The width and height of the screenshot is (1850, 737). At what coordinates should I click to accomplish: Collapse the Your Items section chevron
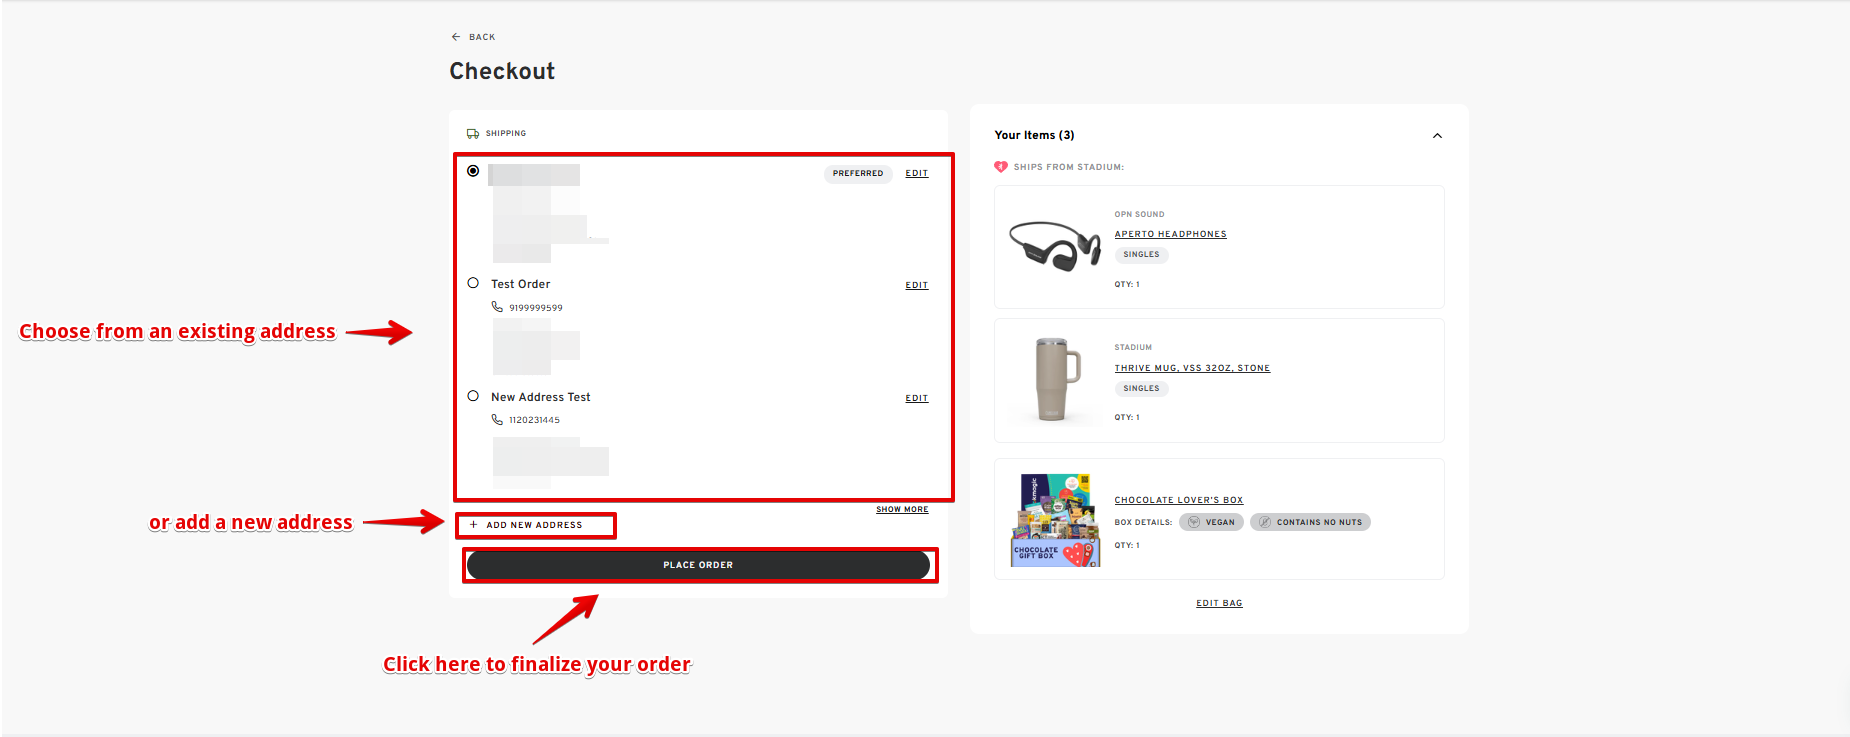coord(1437,136)
